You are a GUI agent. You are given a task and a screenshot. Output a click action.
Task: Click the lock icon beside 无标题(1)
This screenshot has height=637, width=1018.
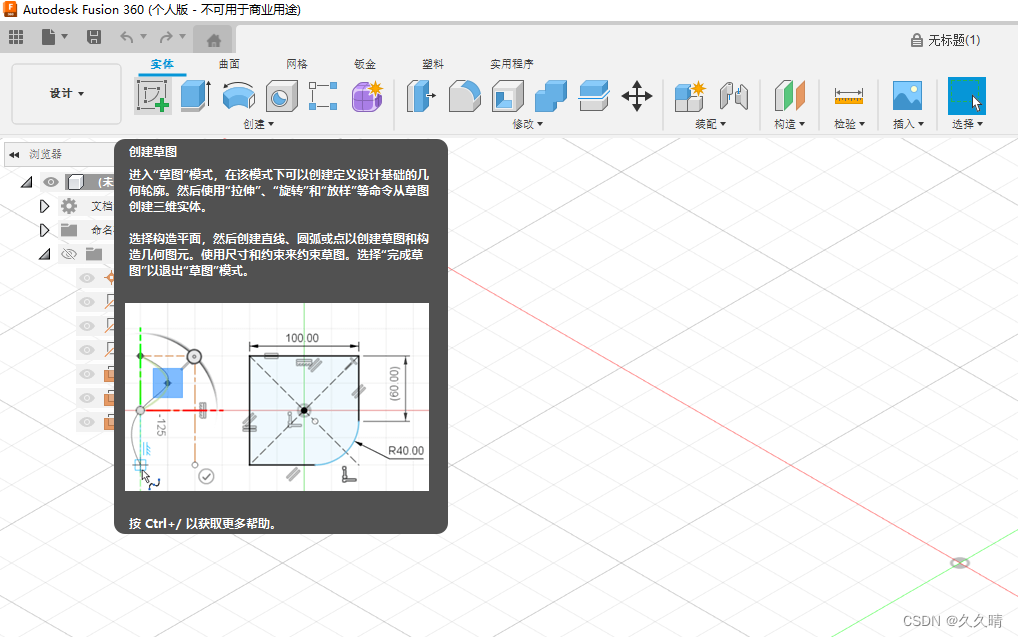tap(917, 40)
